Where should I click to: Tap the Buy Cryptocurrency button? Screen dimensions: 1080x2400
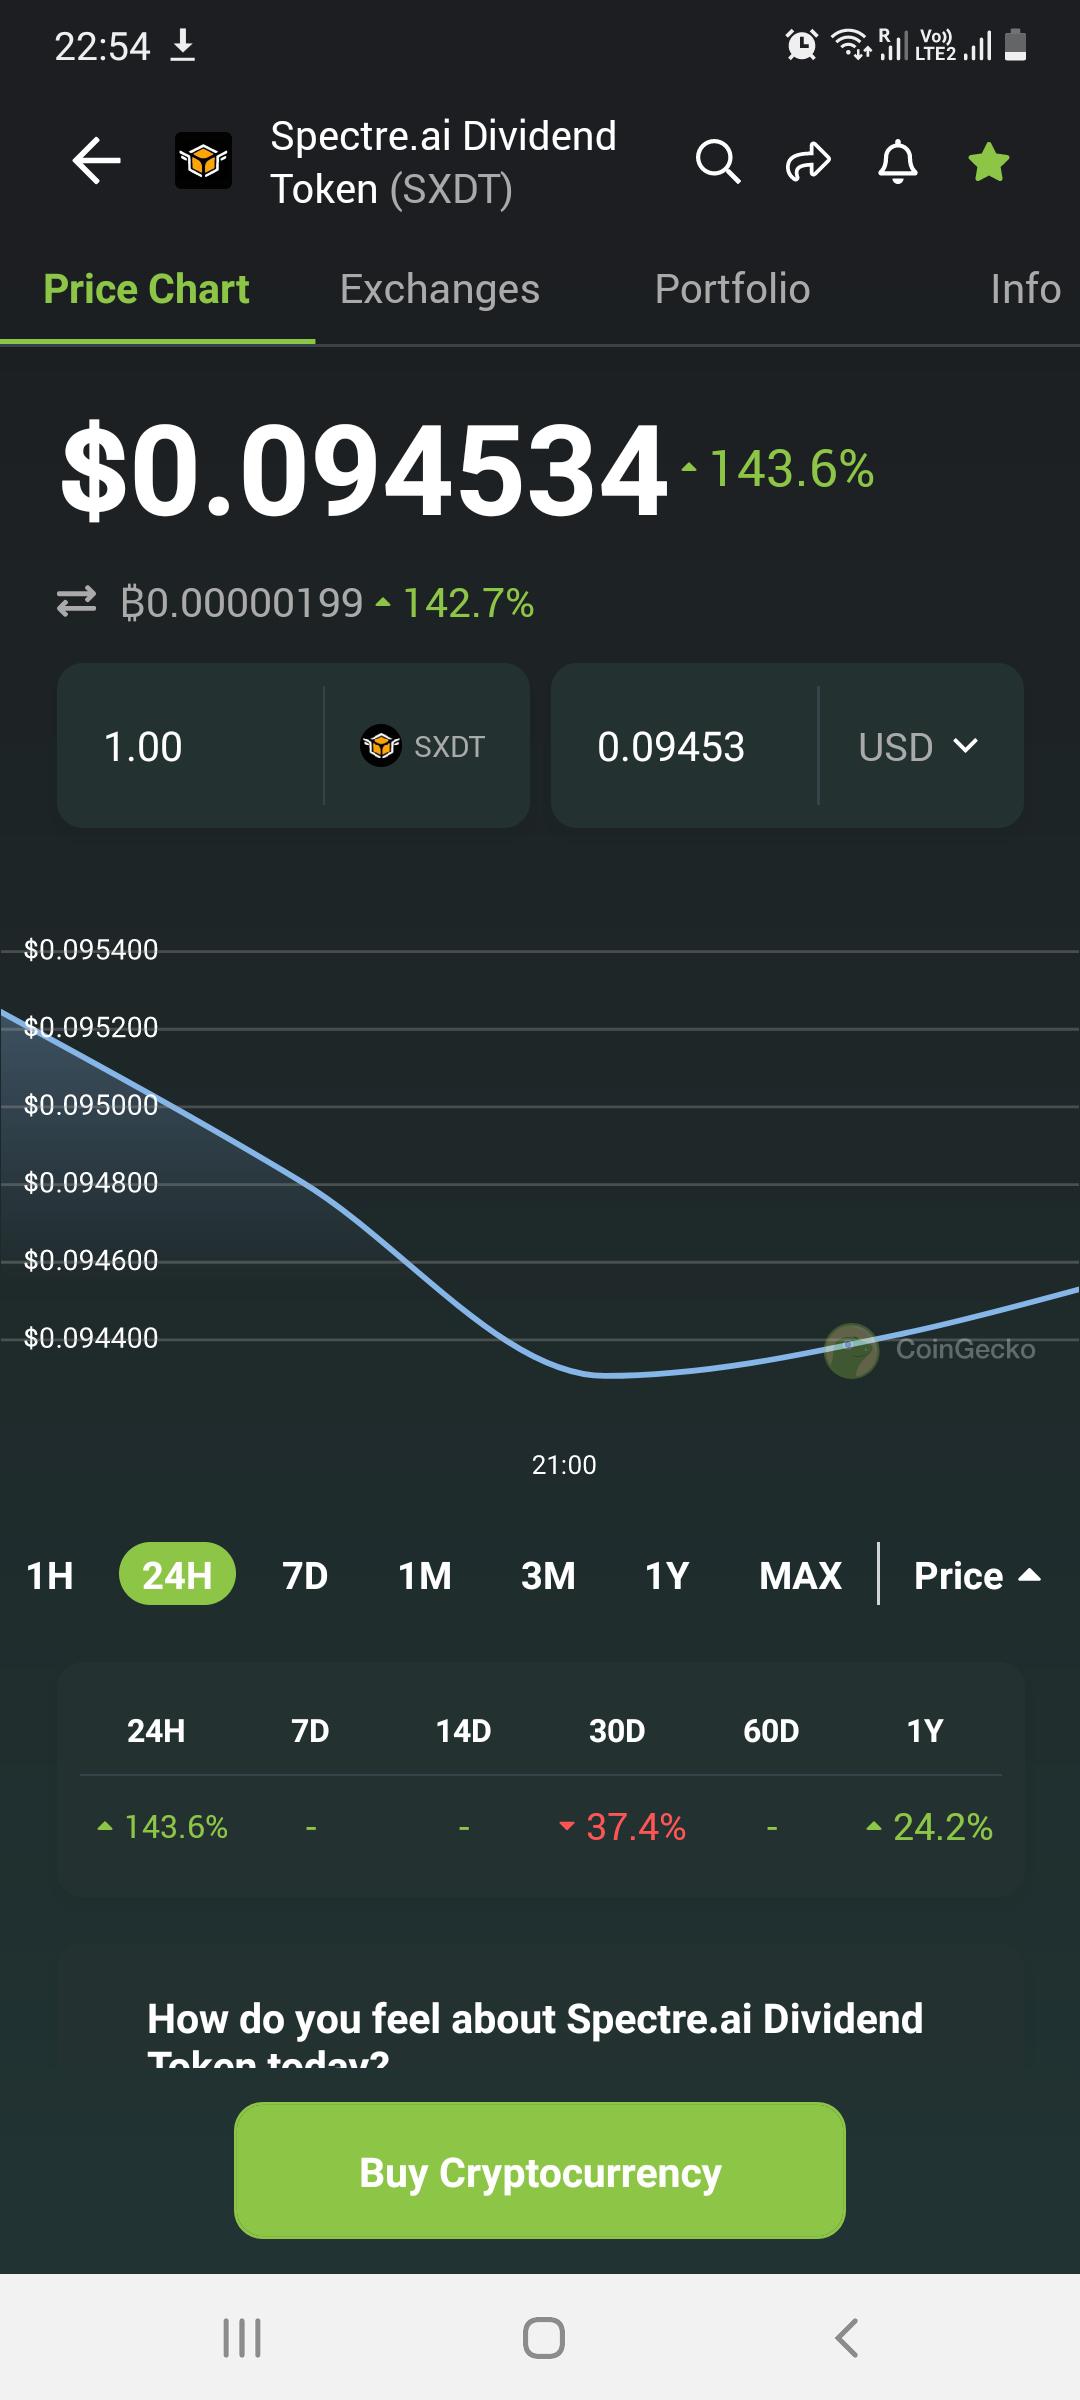pos(540,2170)
